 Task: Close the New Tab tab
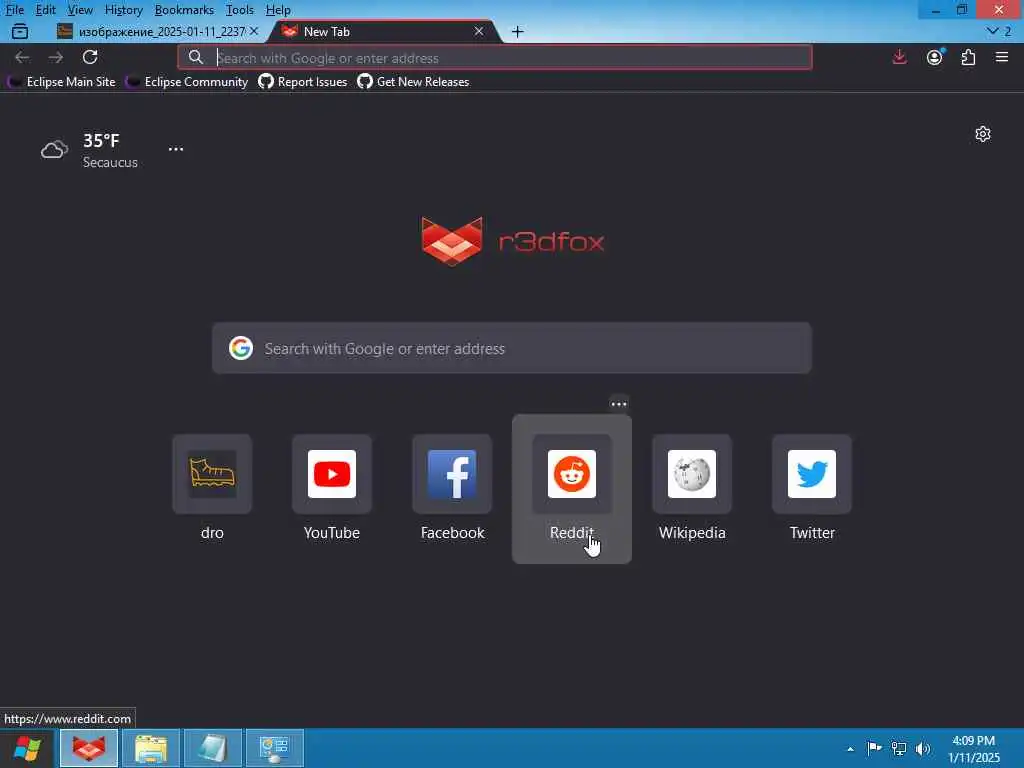tap(479, 31)
